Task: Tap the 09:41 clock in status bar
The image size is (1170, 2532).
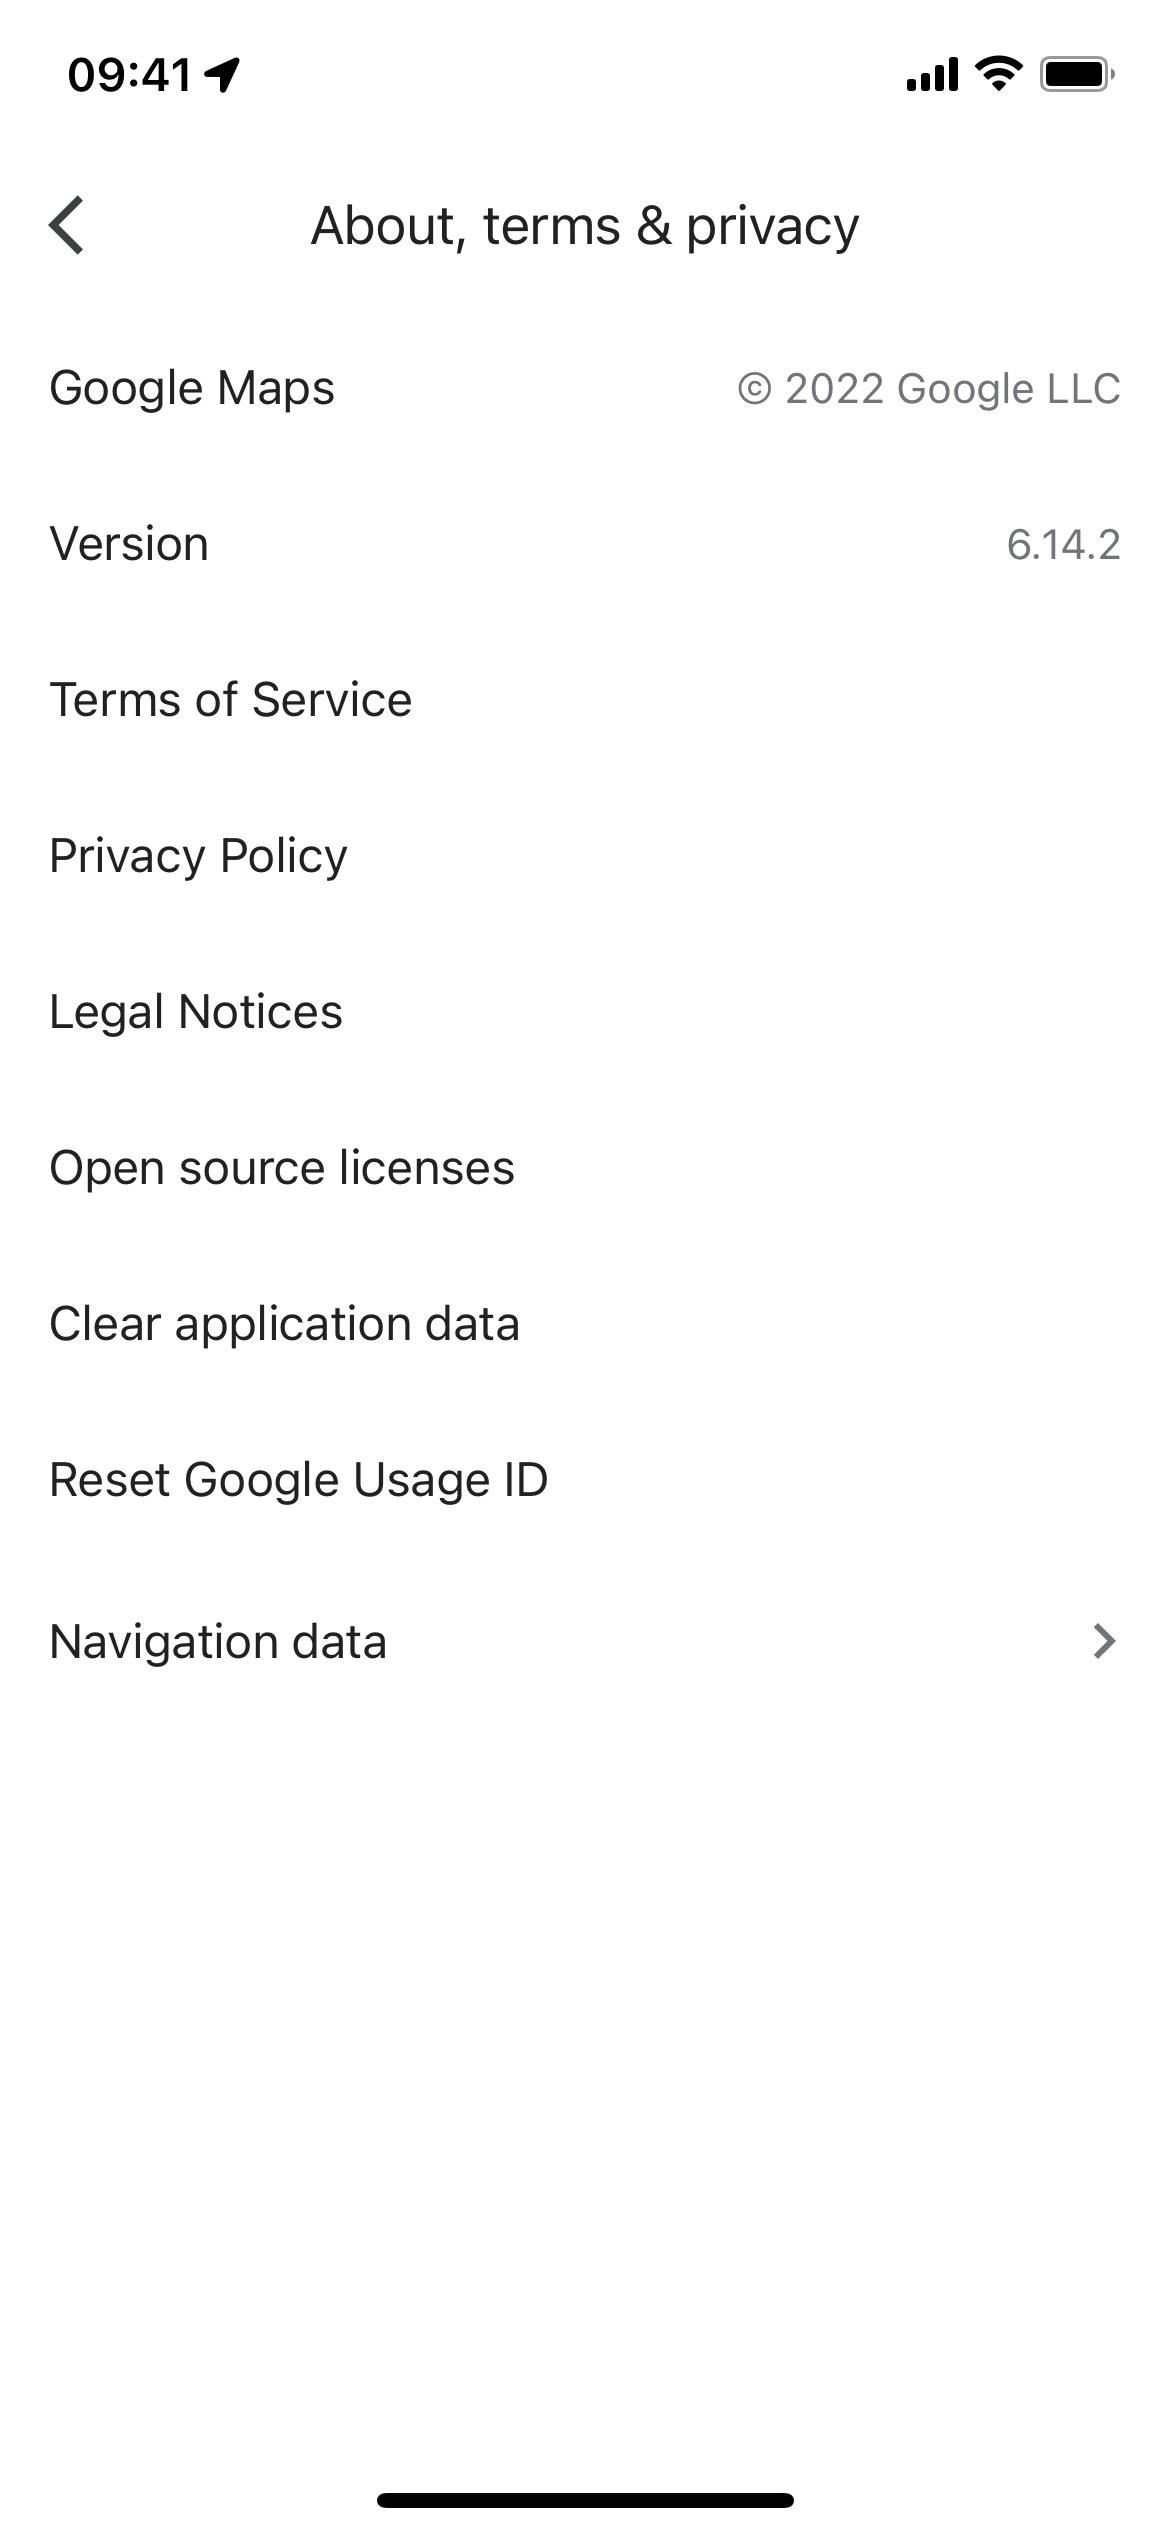Action: pyautogui.click(x=129, y=74)
